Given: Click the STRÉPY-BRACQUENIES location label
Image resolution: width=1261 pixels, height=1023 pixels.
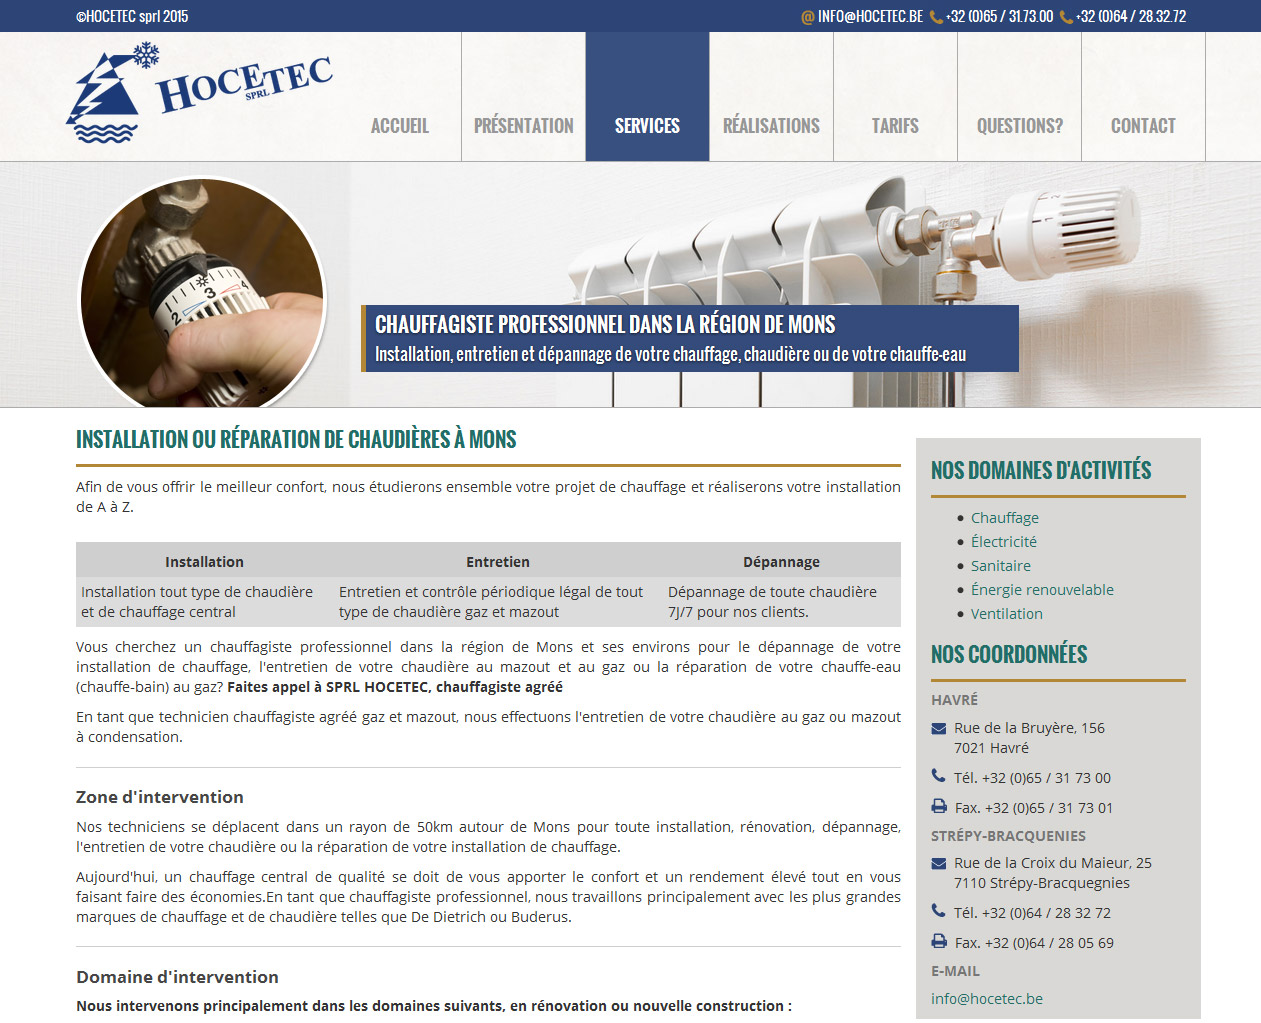Looking at the screenshot, I should point(1008,836).
